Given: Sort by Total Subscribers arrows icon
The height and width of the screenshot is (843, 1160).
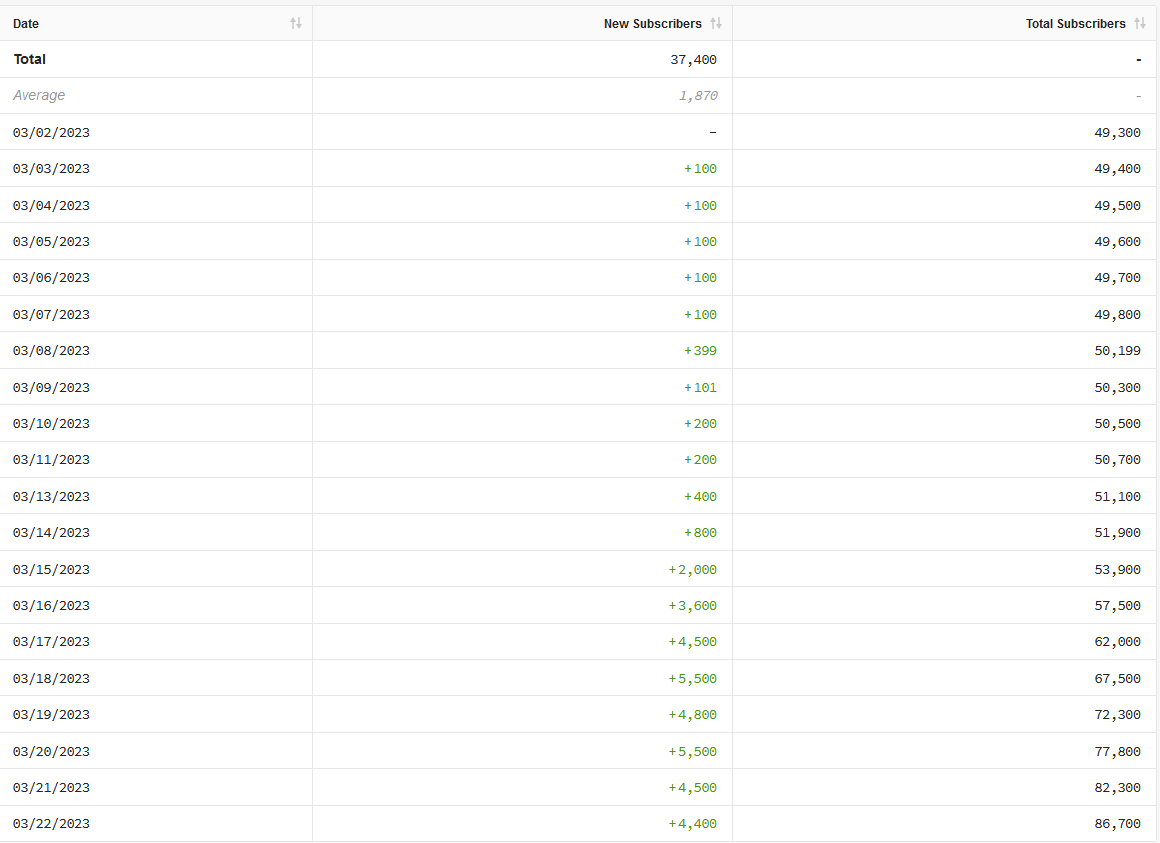Looking at the screenshot, I should click(x=1139, y=24).
